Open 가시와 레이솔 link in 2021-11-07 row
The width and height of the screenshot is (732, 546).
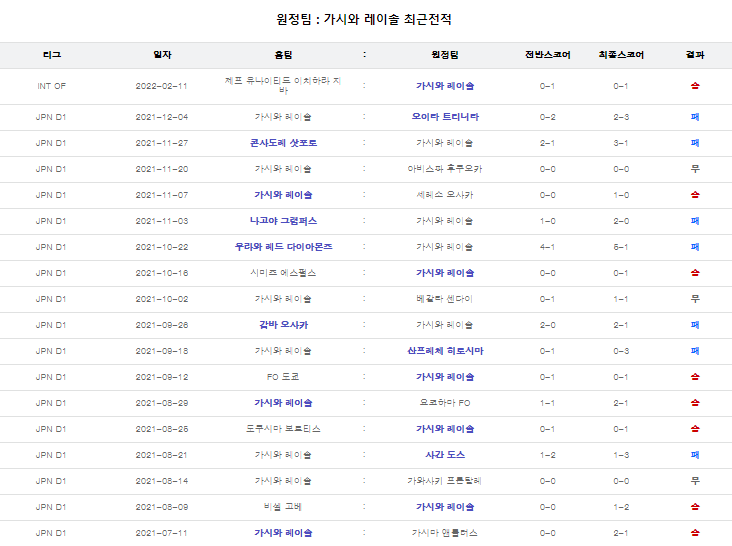[x=283, y=195]
